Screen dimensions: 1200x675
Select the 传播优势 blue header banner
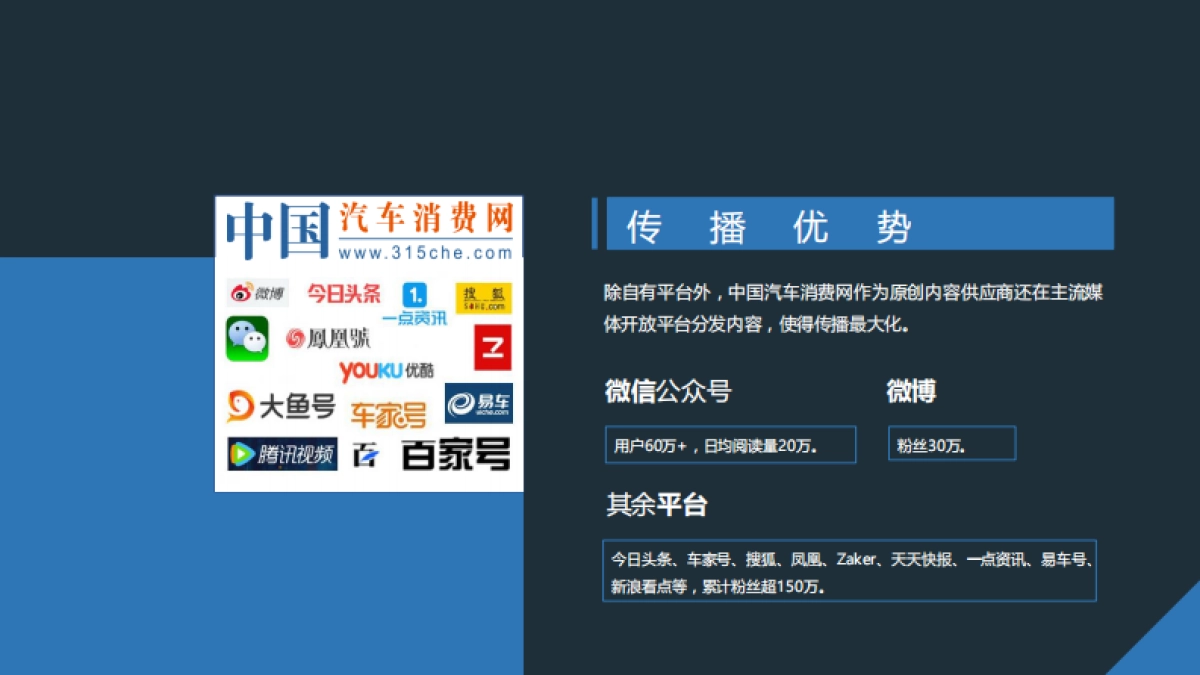point(858,225)
